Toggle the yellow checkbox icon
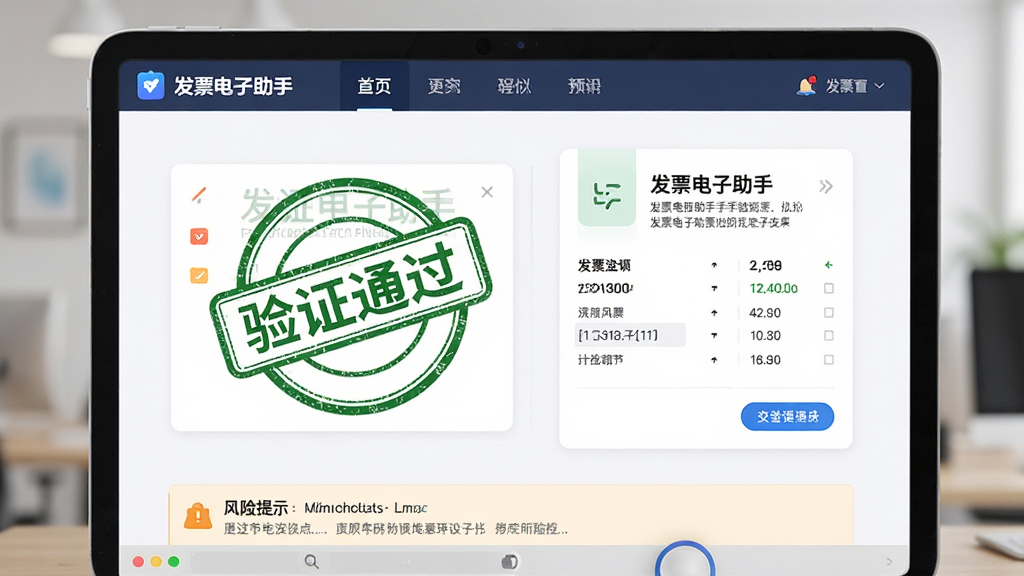Viewport: 1024px width, 576px height. 199,275
